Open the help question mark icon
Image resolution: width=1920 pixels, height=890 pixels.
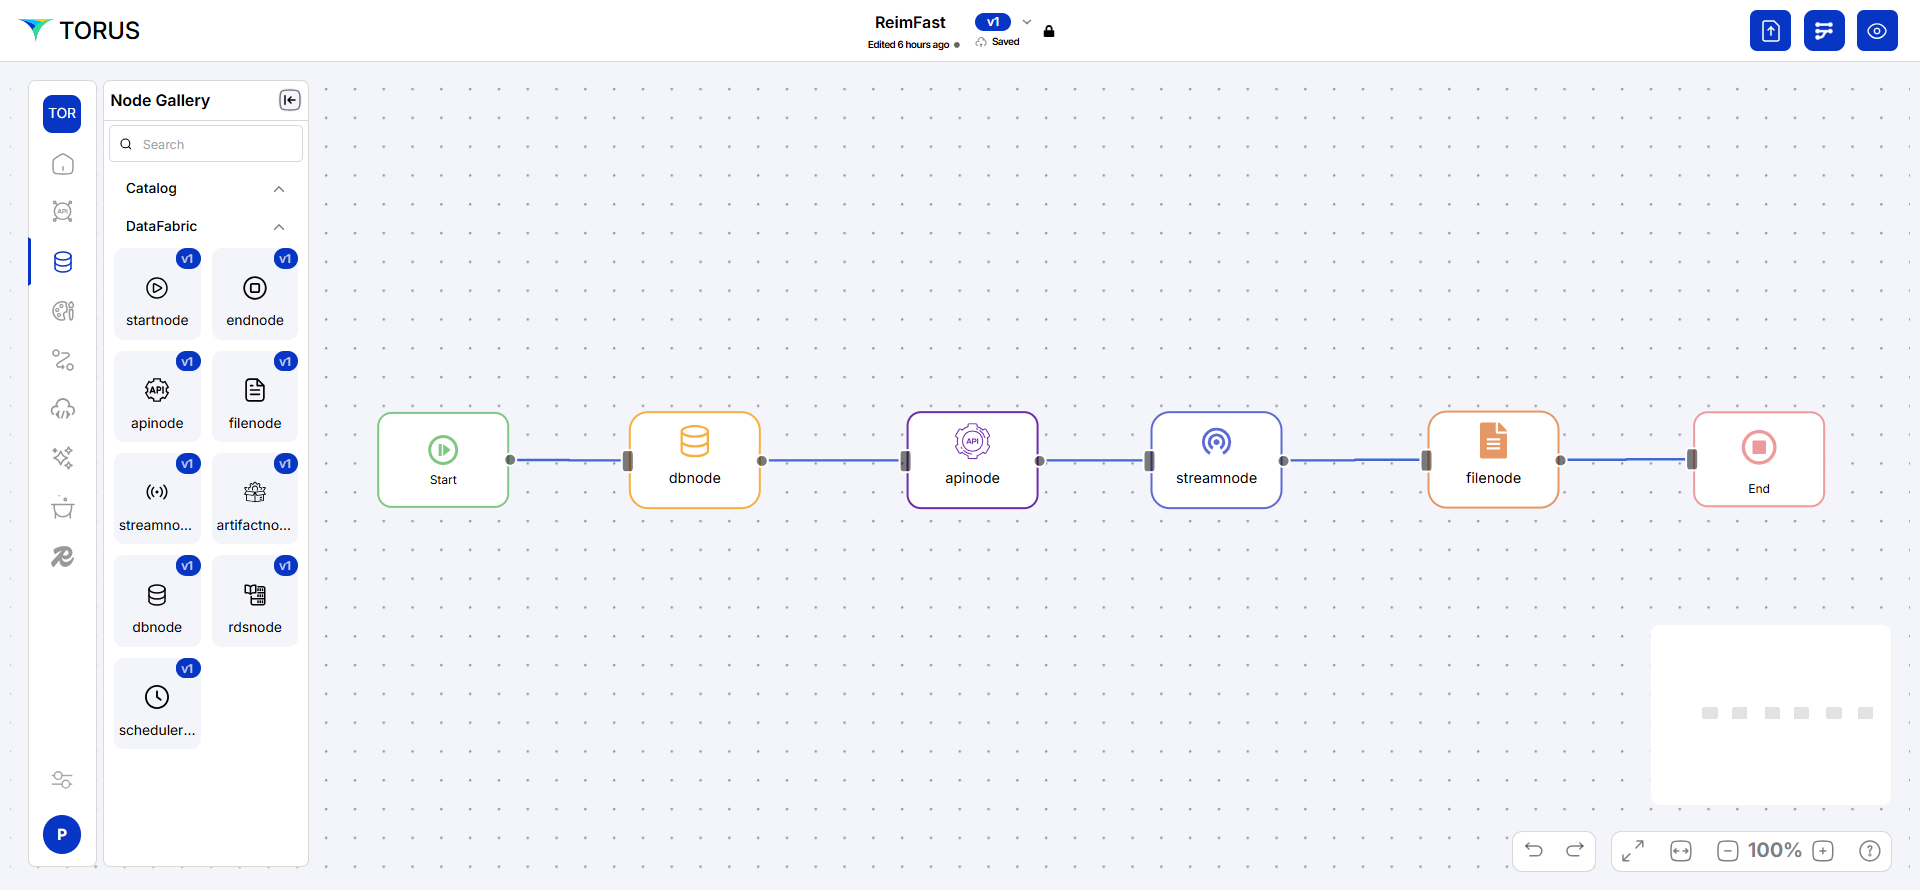(1869, 851)
